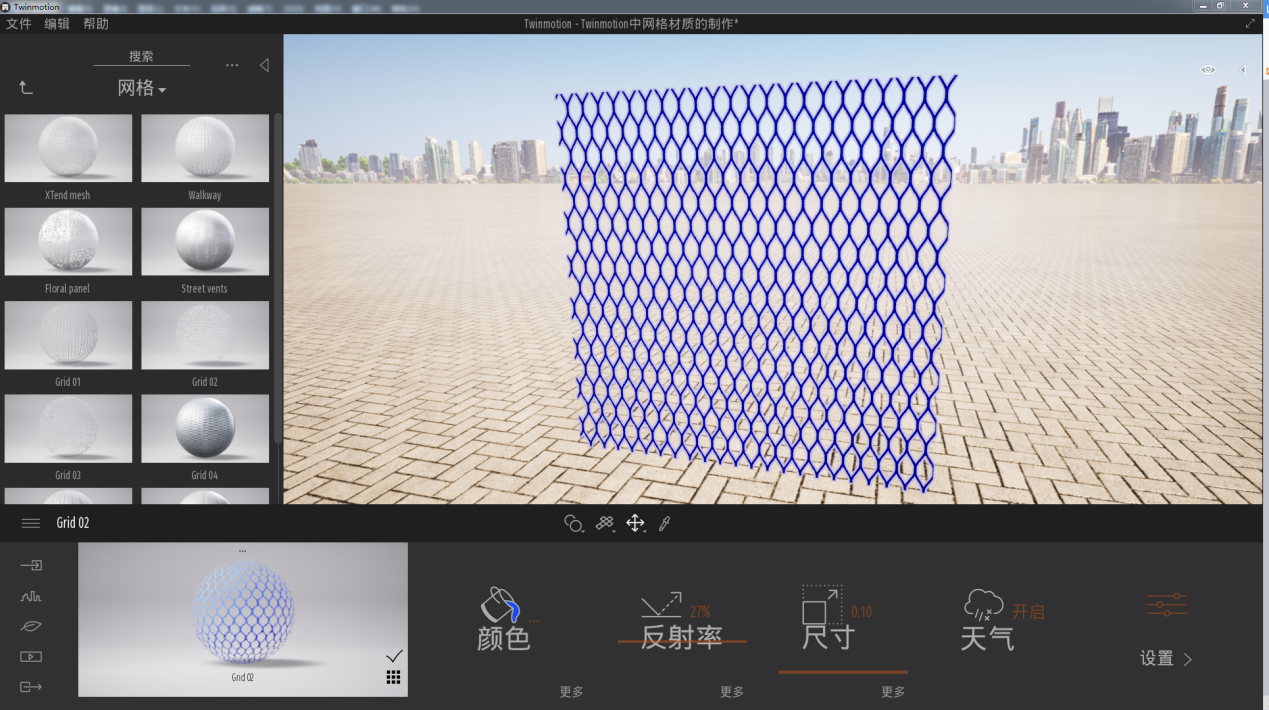Go back up in material library
The height and width of the screenshot is (710, 1269).
[x=26, y=88]
